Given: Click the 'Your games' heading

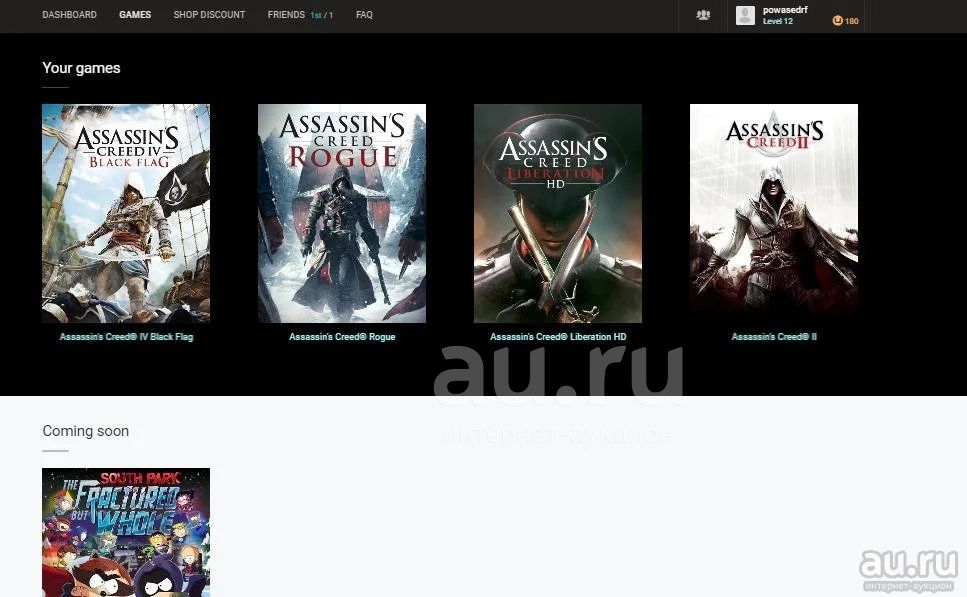Looking at the screenshot, I should click(81, 68).
